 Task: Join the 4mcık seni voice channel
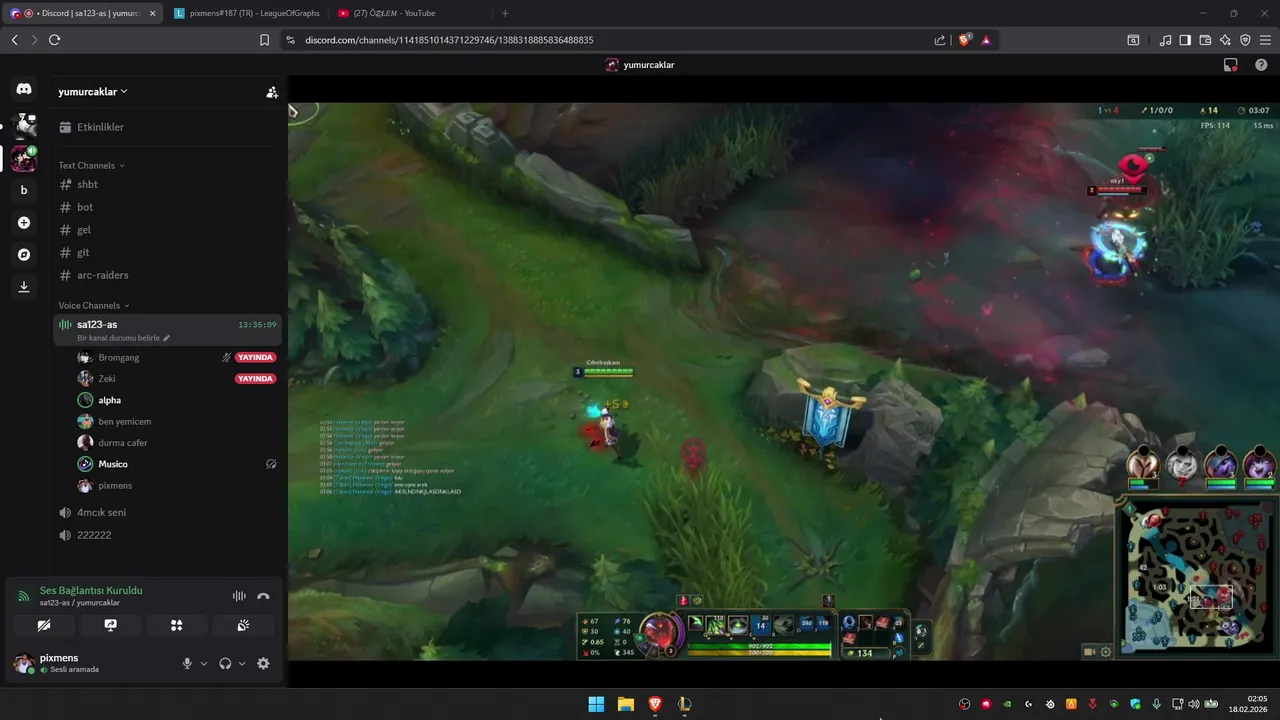[x=167, y=512]
